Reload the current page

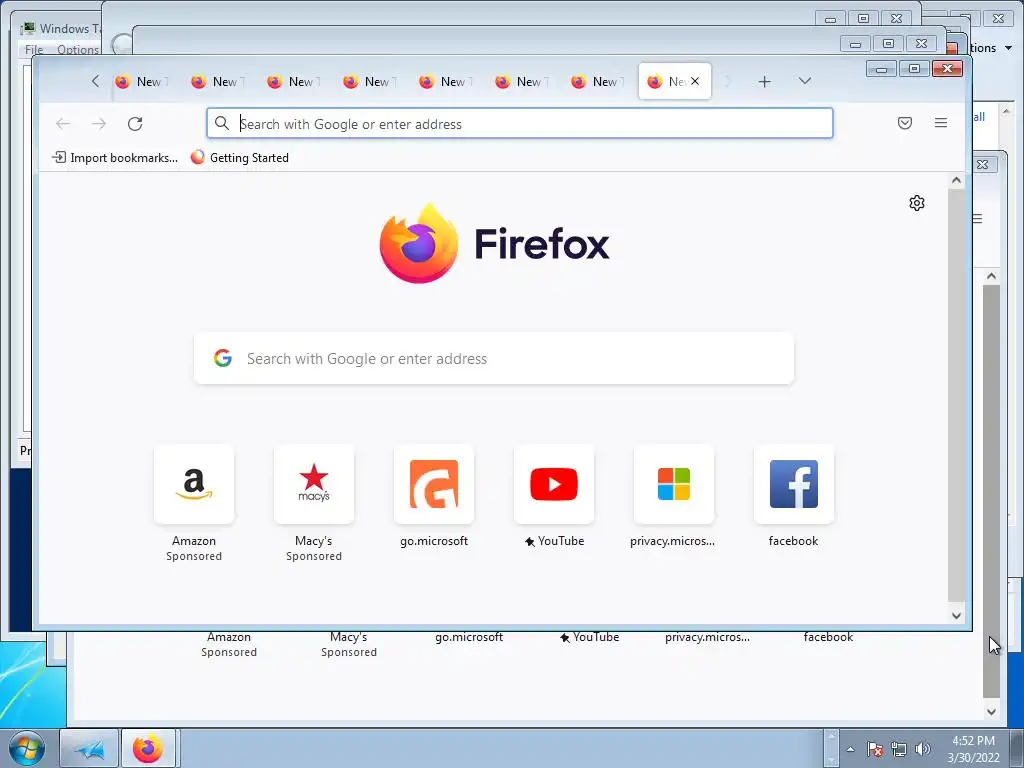tap(135, 123)
